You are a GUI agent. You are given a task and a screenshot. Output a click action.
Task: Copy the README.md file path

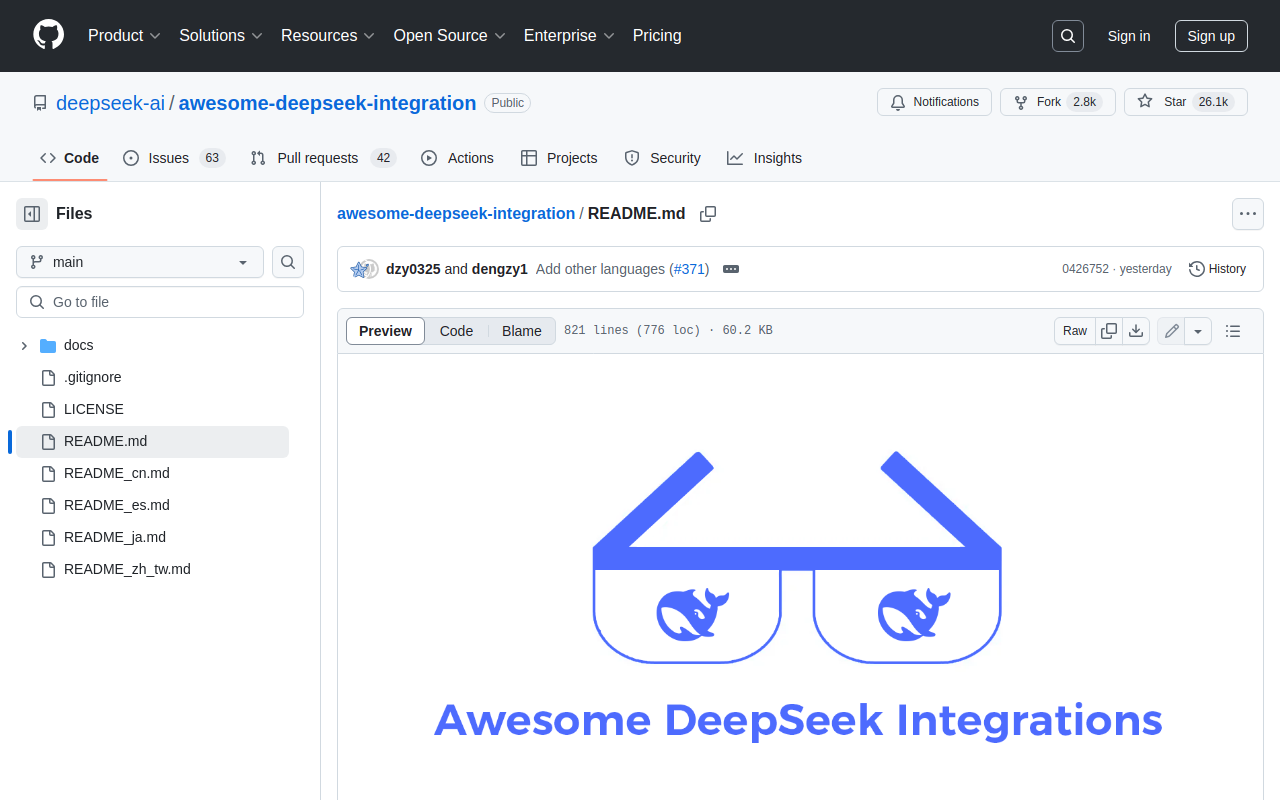pyautogui.click(x=708, y=214)
